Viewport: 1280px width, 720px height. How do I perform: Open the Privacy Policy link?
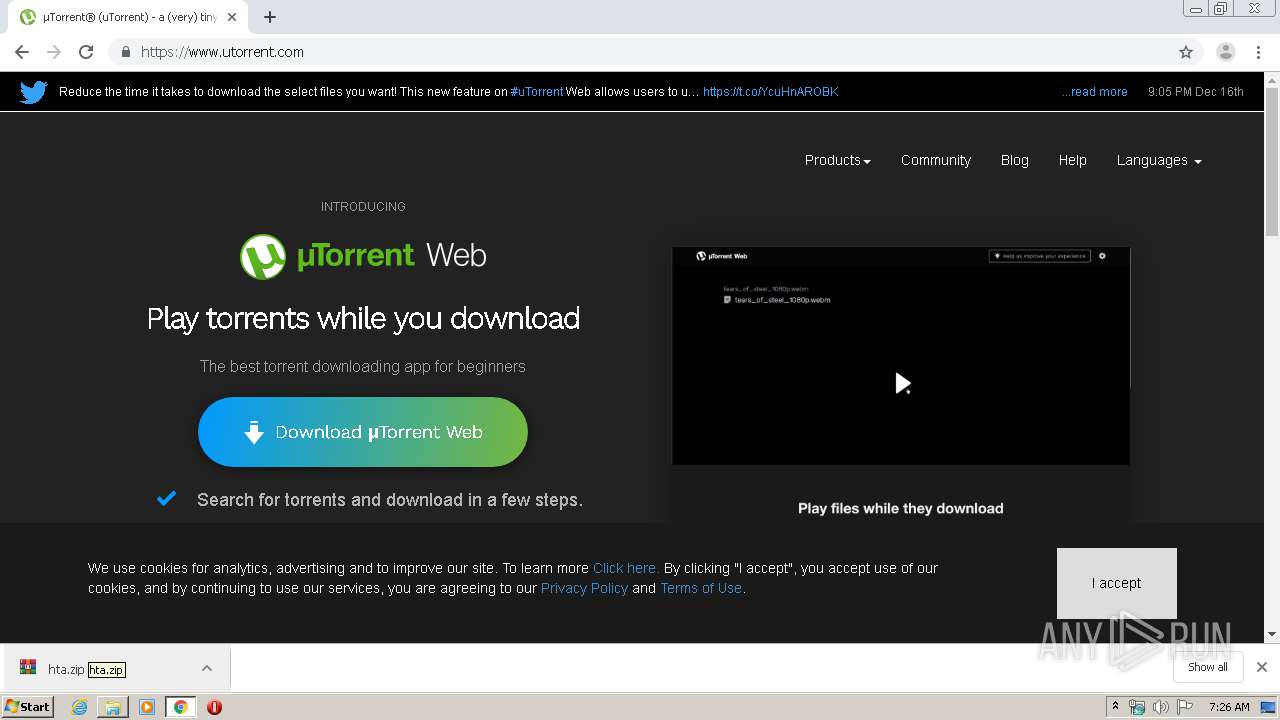(x=584, y=588)
